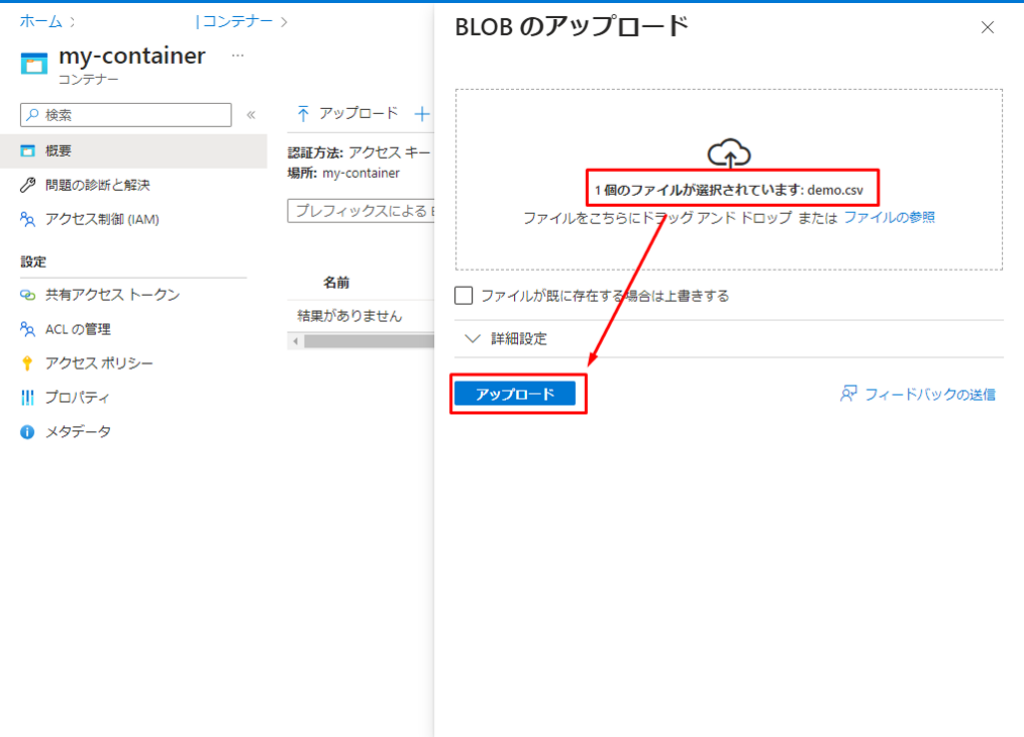Click the magnifier icon in search box
This screenshot has width=1024, height=737.
[33, 115]
